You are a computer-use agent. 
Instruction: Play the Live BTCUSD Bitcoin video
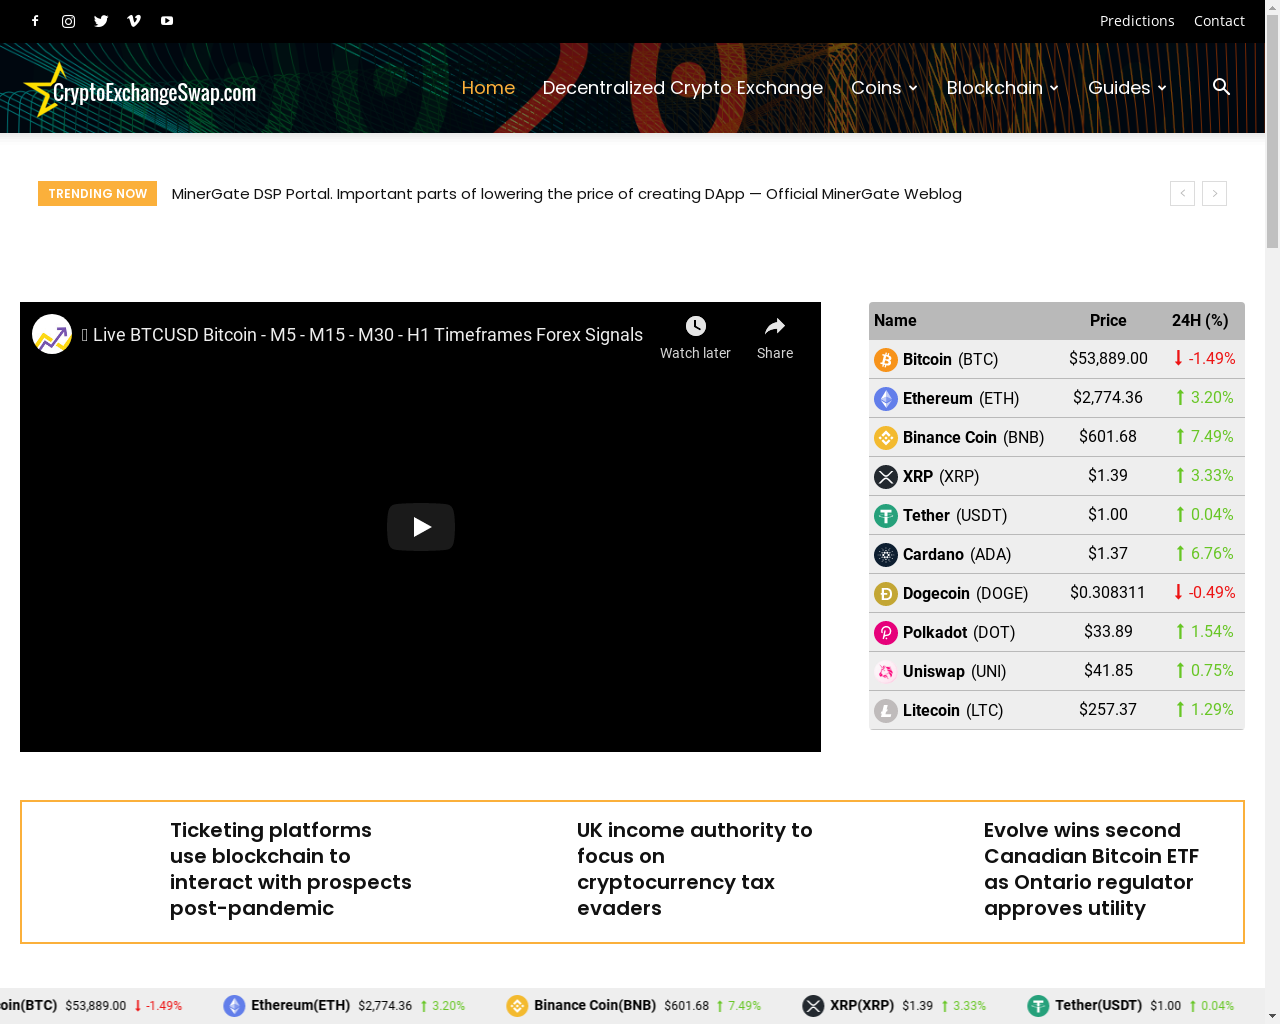[x=421, y=527]
